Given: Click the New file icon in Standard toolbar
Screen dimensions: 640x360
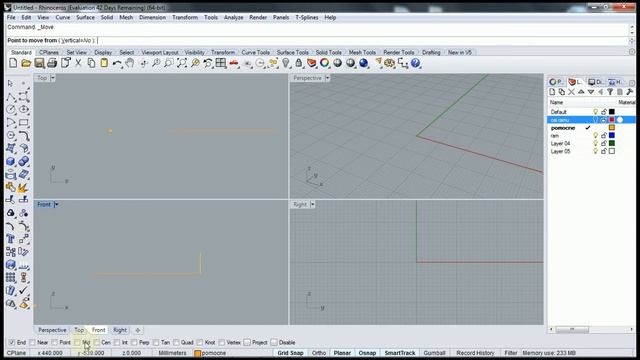Looking at the screenshot, I should pos(13,63).
